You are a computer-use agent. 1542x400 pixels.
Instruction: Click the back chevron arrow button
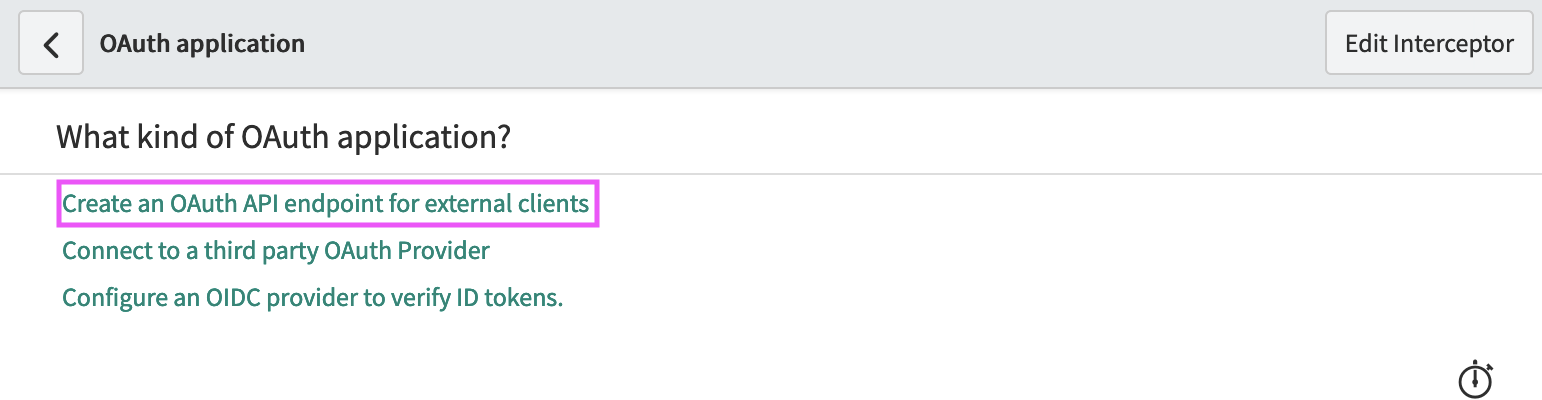[51, 45]
